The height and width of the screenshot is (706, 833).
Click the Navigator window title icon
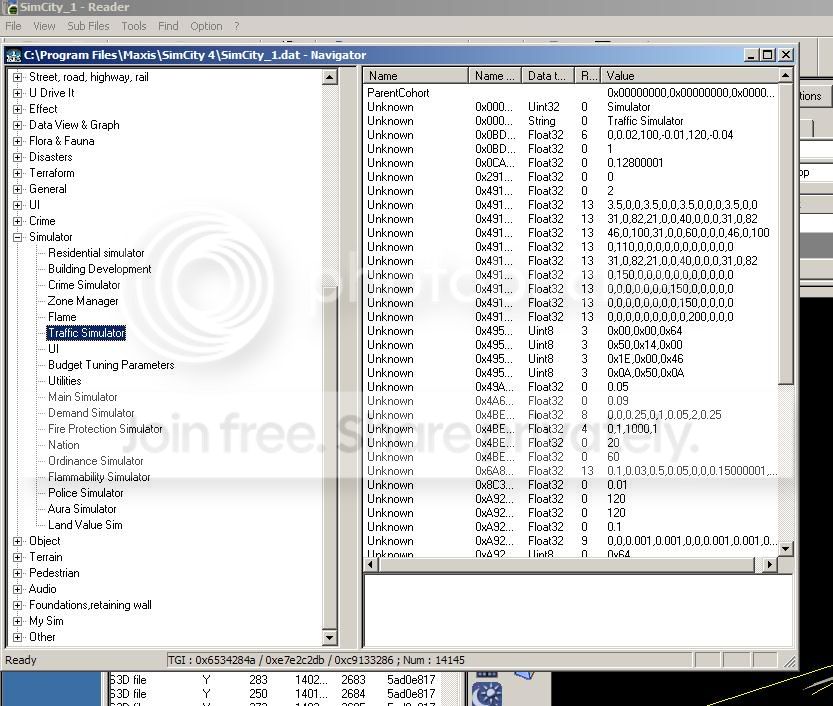[x=14, y=55]
